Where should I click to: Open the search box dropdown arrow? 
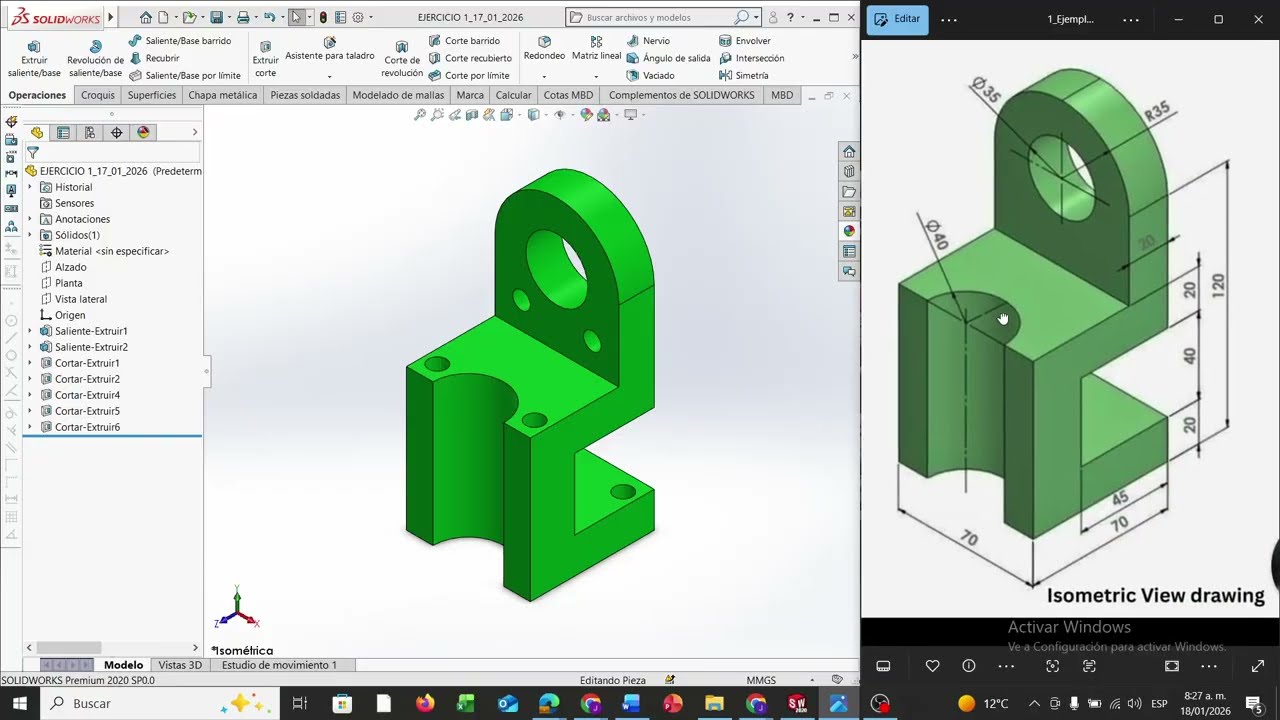(756, 17)
